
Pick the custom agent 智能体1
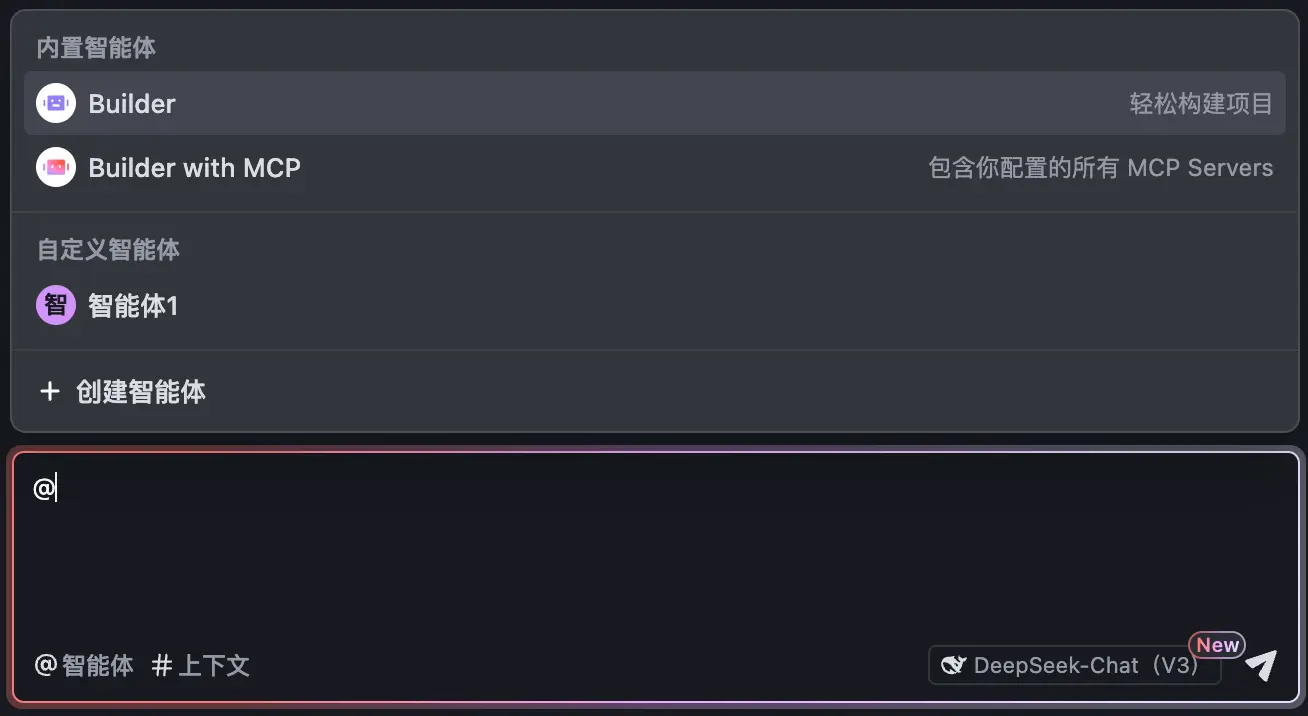pyautogui.click(x=654, y=305)
